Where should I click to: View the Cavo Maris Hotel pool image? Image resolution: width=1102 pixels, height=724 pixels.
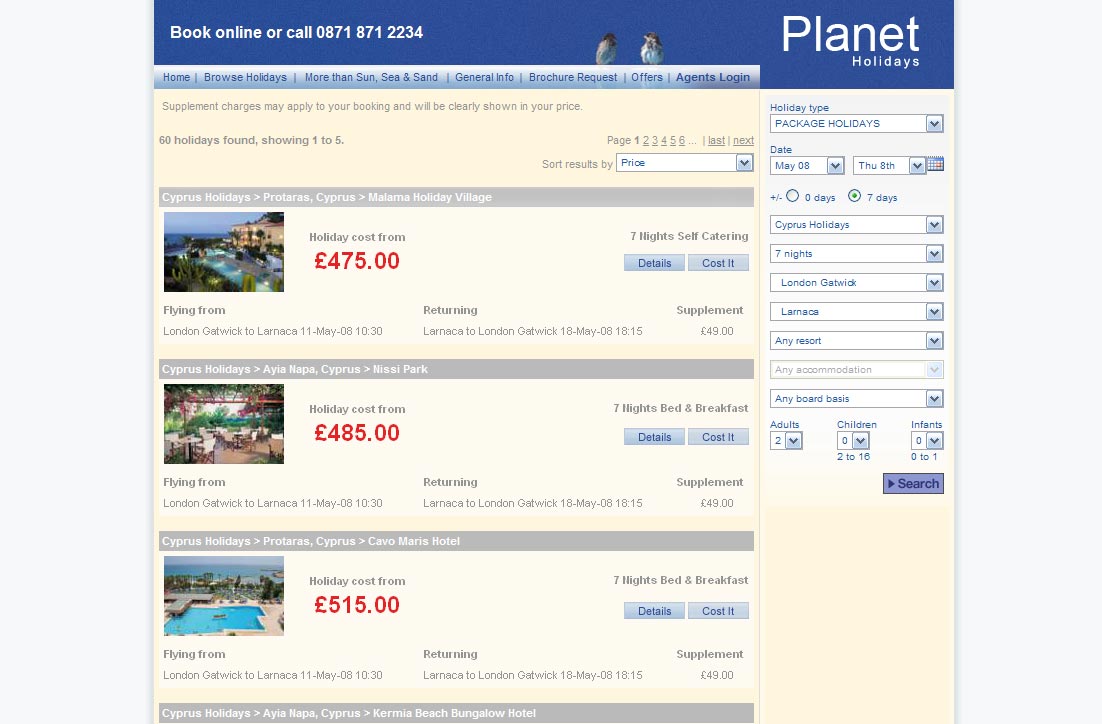pyautogui.click(x=224, y=596)
